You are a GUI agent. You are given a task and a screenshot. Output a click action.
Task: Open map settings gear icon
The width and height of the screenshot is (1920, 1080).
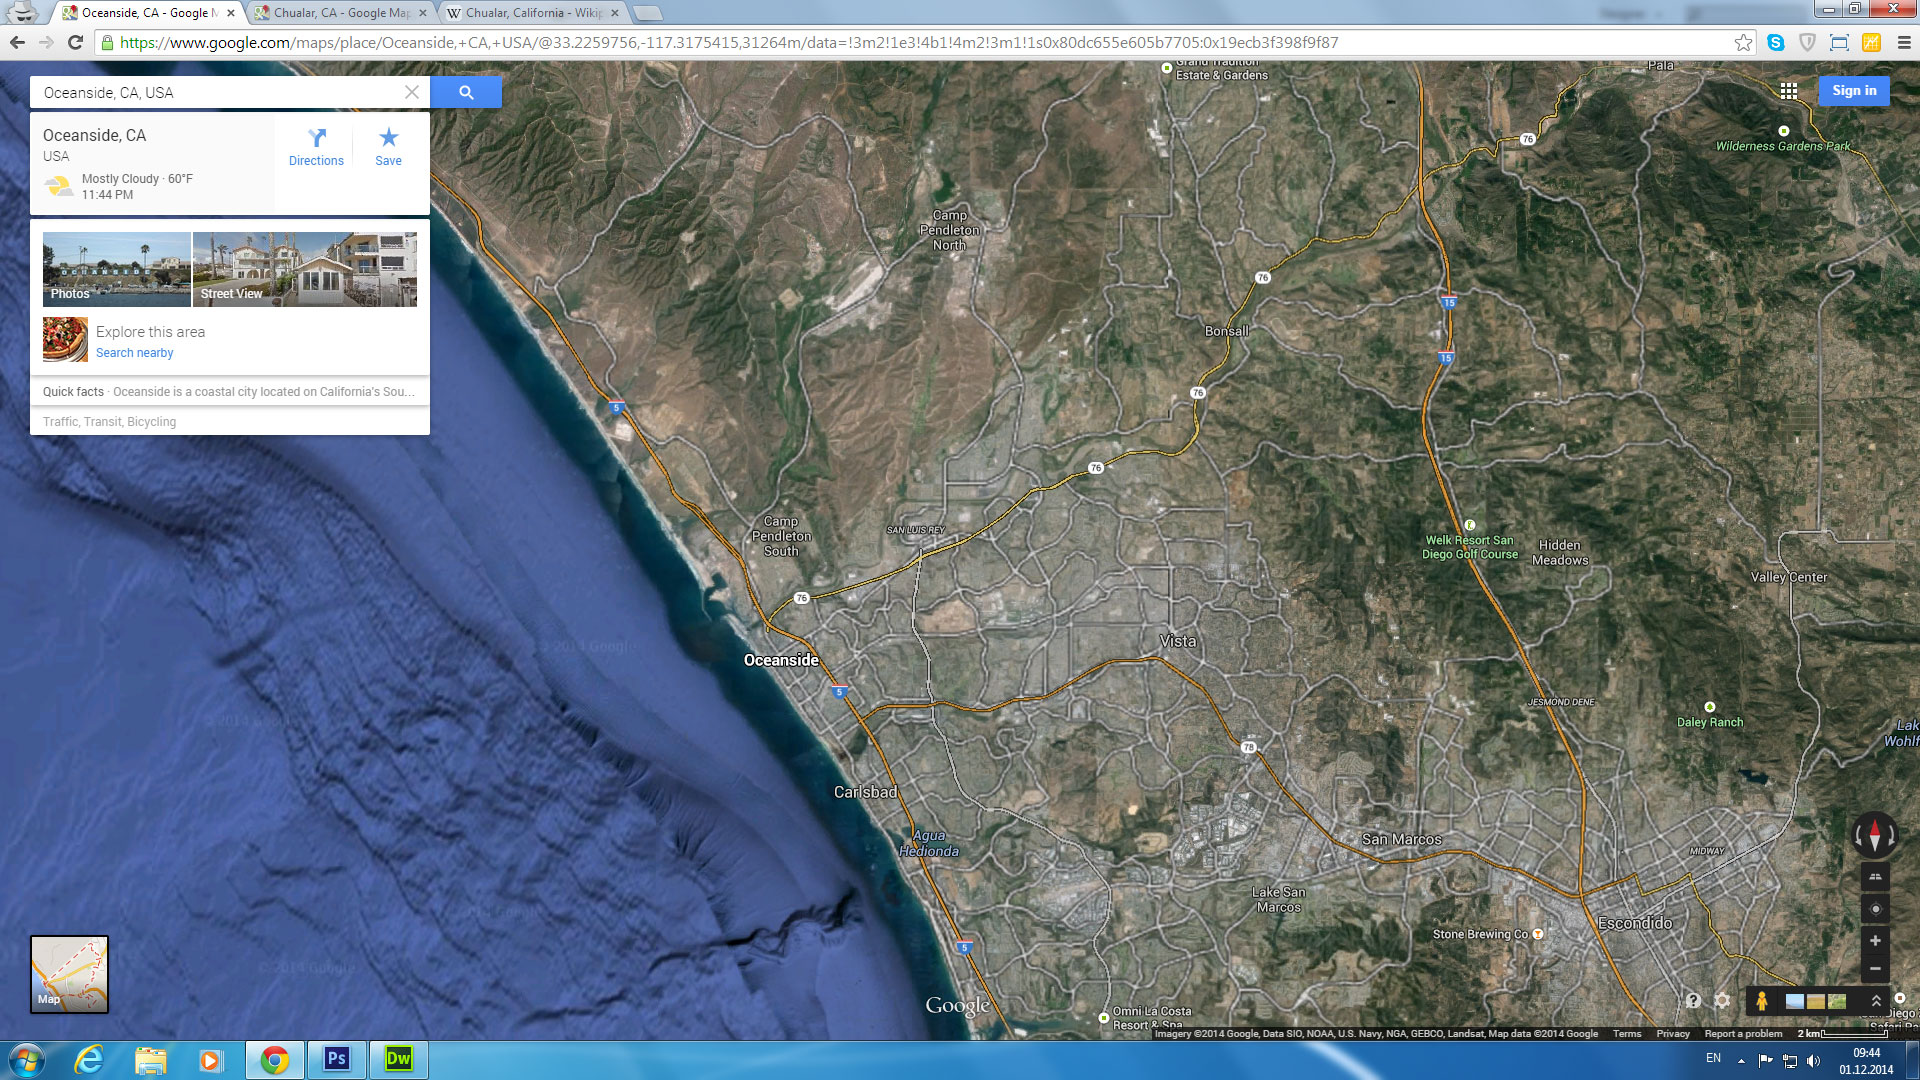(1722, 1000)
